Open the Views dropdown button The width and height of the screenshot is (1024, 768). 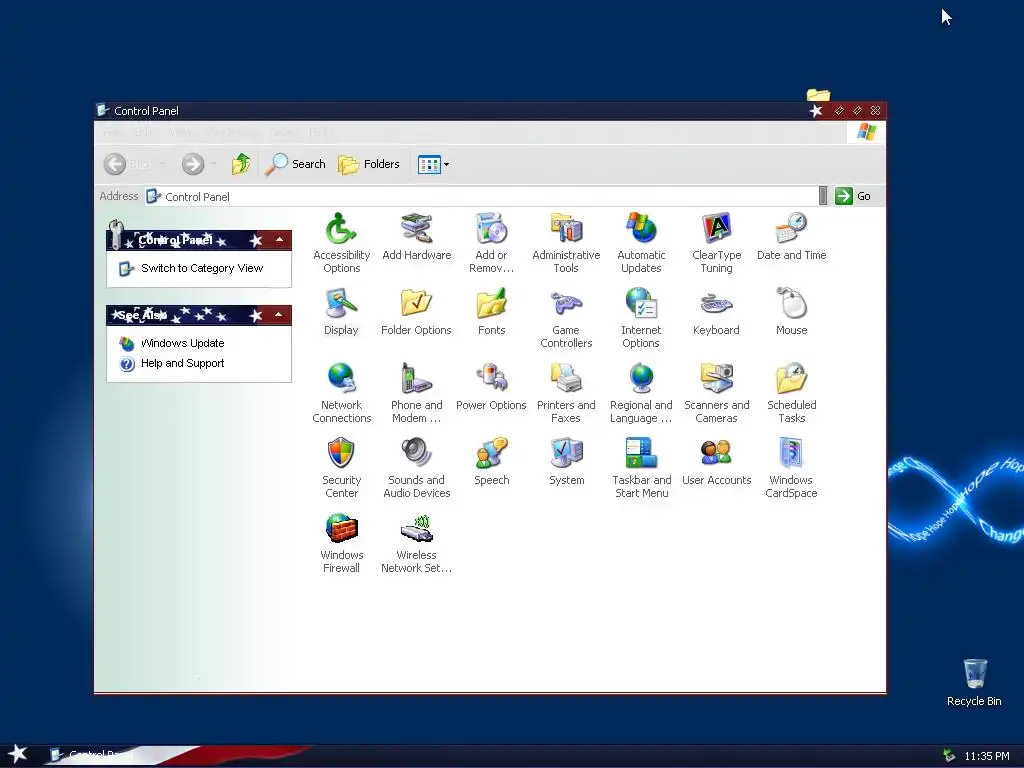pos(433,164)
